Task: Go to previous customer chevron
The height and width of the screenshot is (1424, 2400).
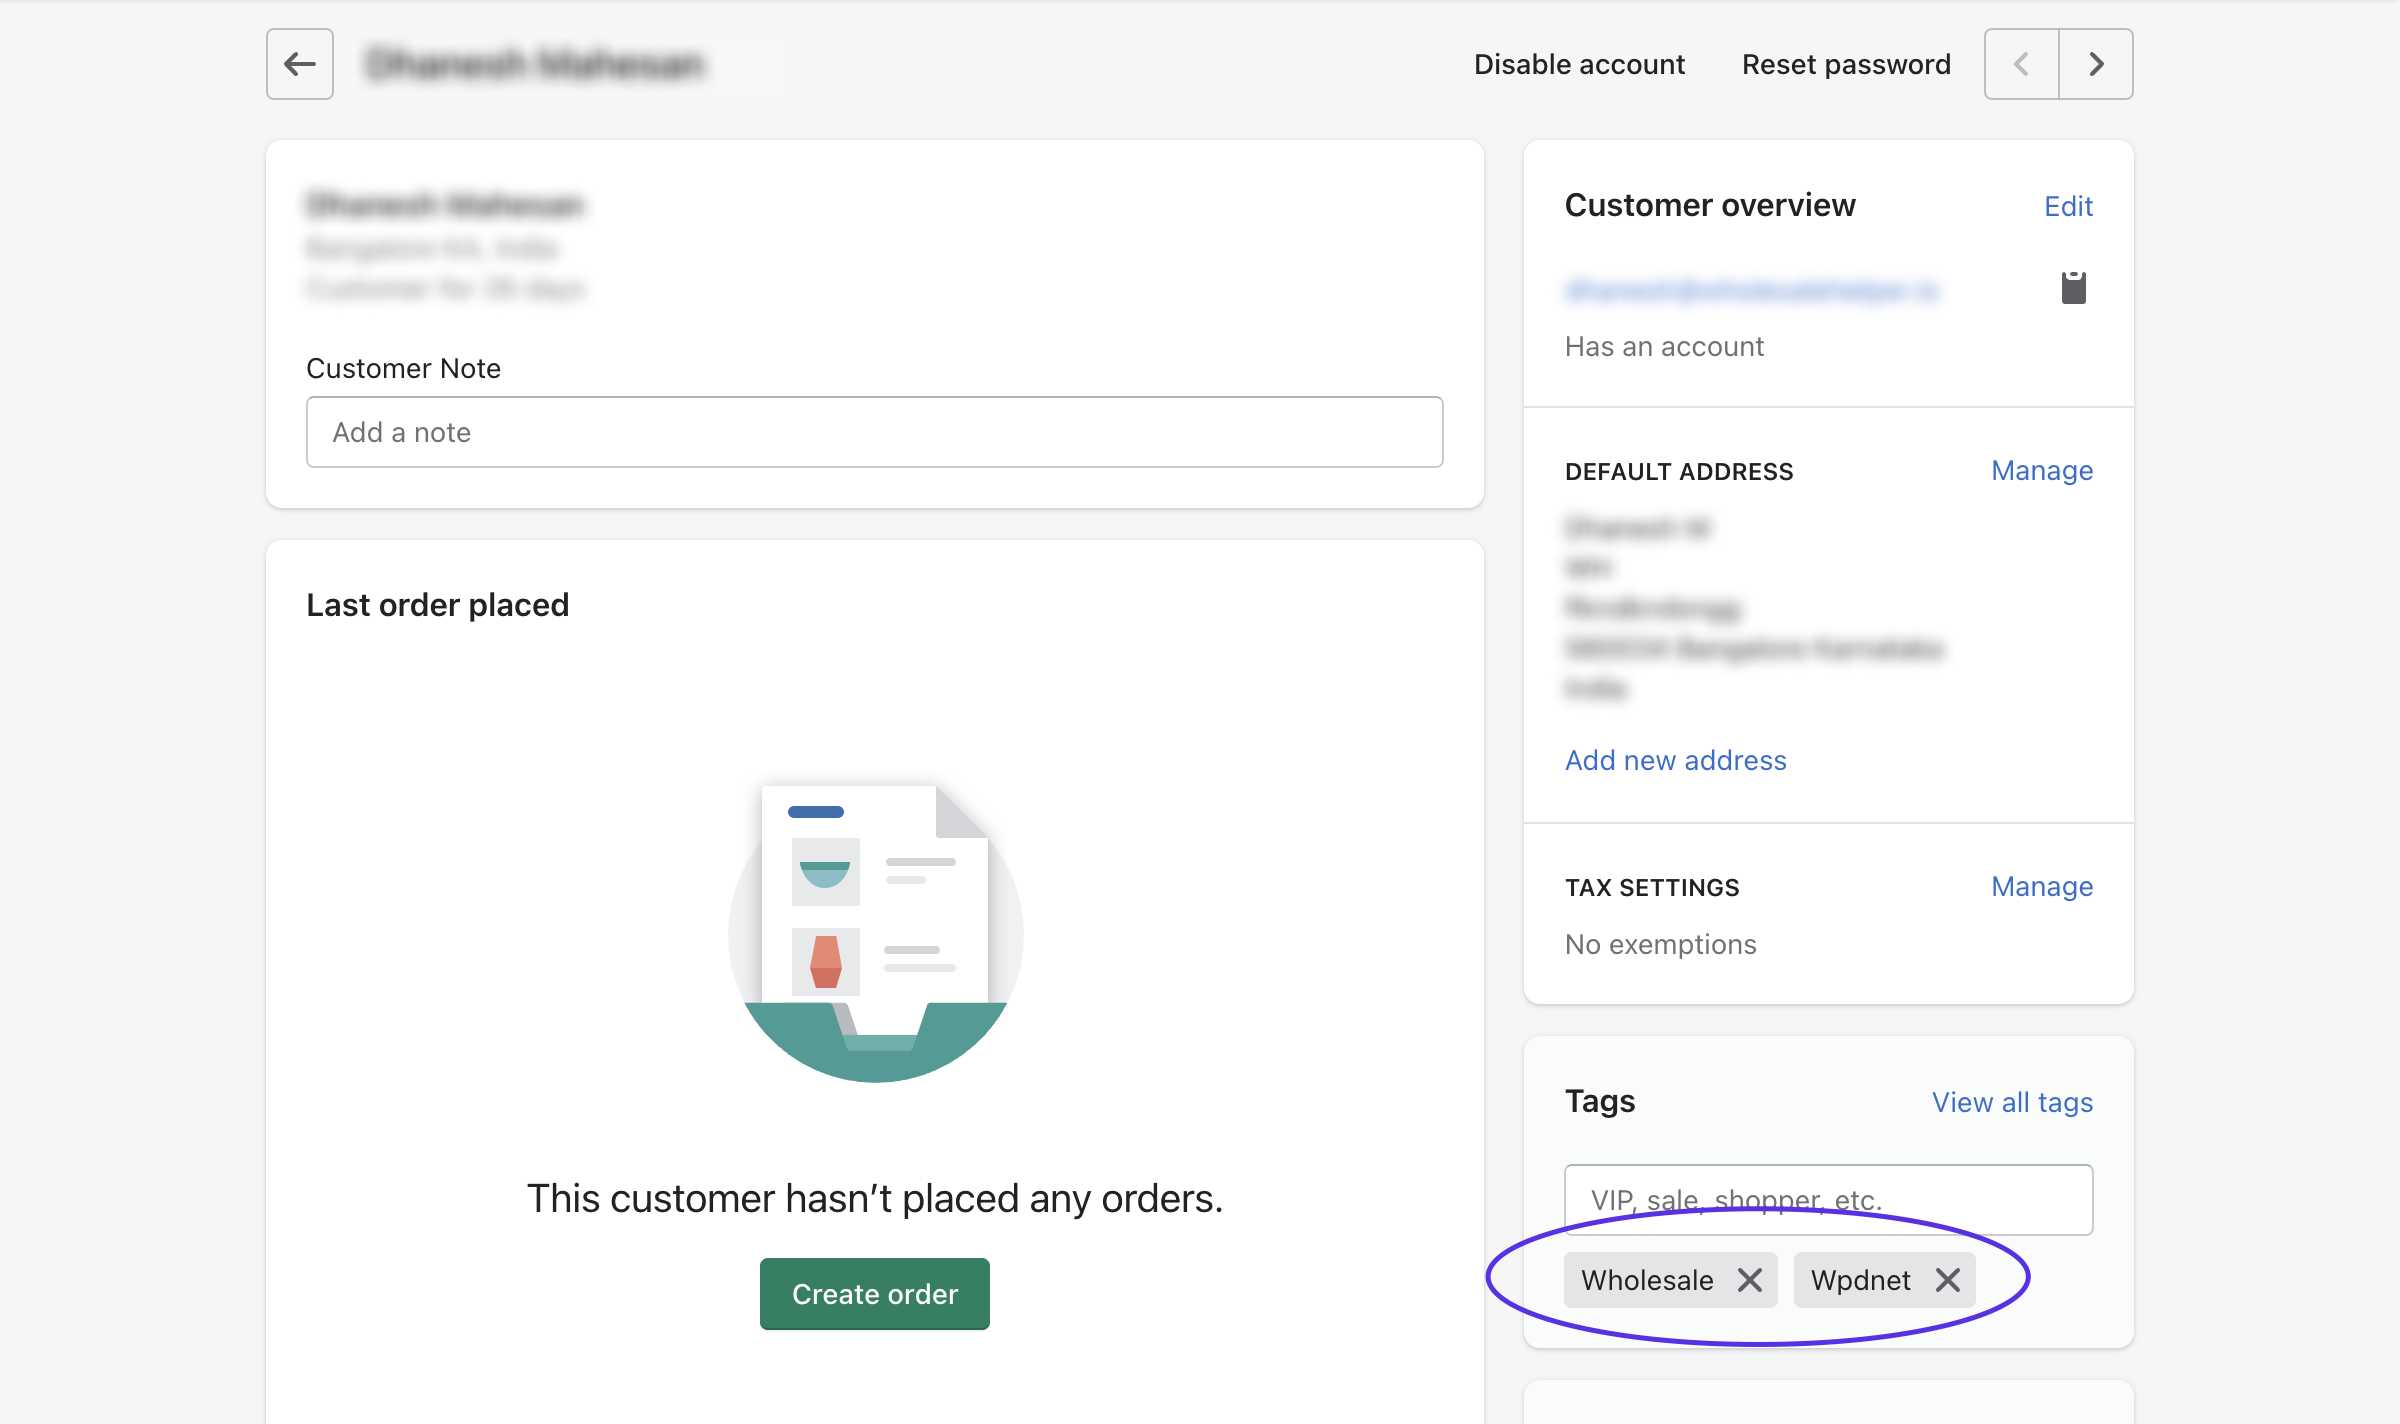Action: [x=2021, y=64]
